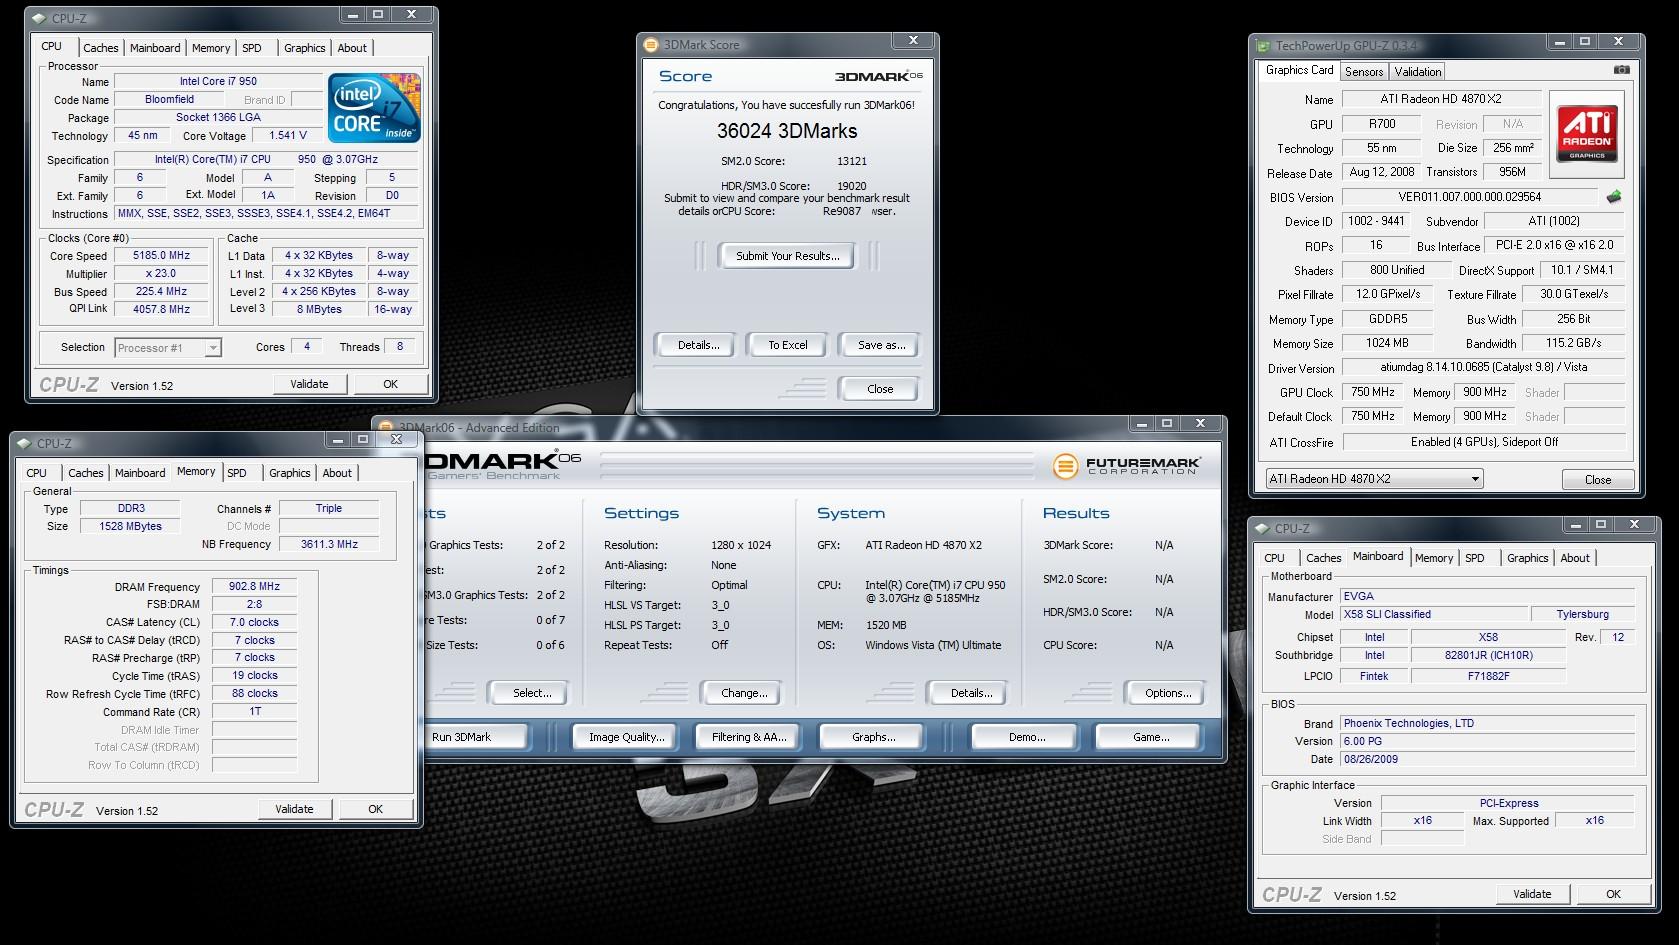Click the BIOS upload icon in GPU-Z
Image resolution: width=1679 pixels, height=945 pixels.
pos(1613,197)
